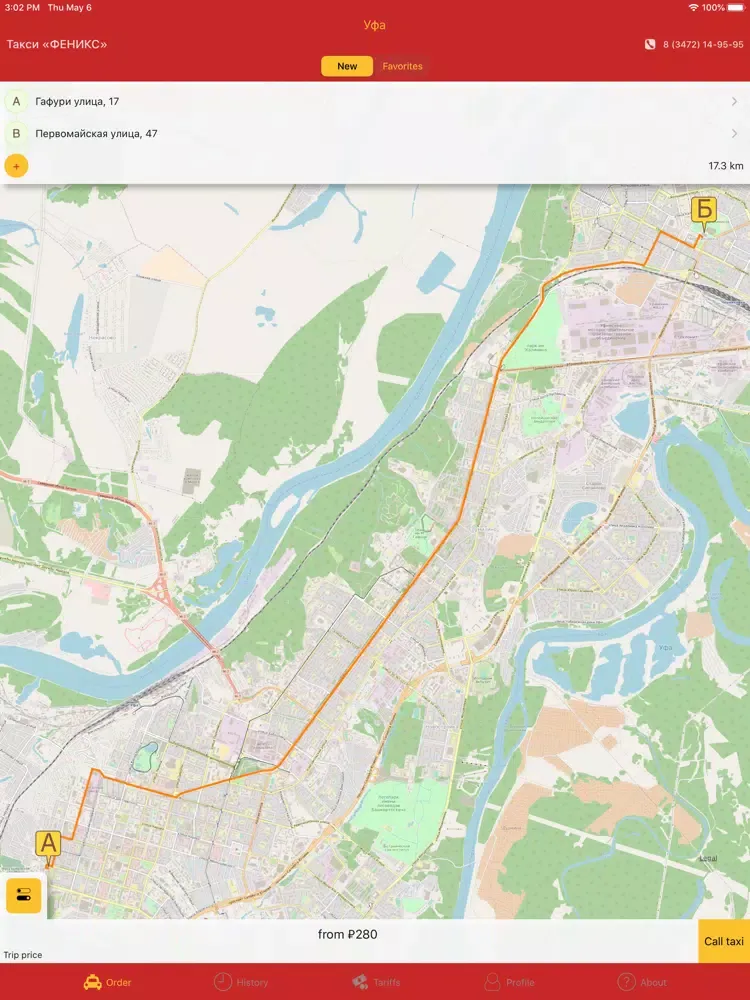Tap the Такси «ФЕНИКС» title
This screenshot has width=750, height=1000.
click(57, 45)
